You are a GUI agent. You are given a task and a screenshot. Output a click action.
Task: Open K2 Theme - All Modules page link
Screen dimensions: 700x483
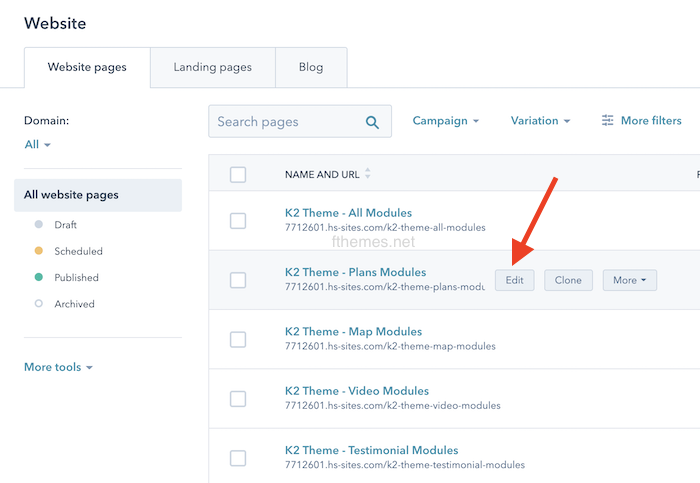click(348, 213)
